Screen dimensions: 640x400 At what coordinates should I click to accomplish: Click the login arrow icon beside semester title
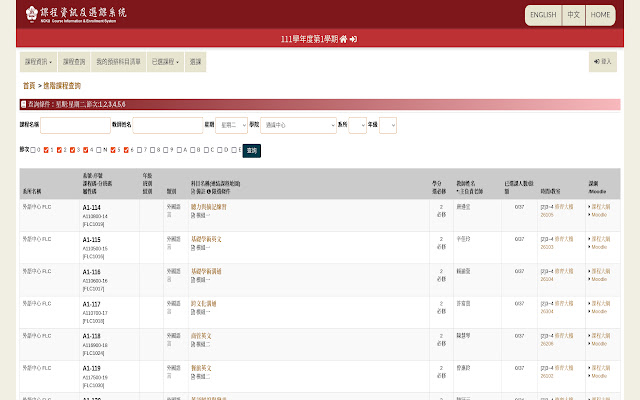[x=353, y=39]
